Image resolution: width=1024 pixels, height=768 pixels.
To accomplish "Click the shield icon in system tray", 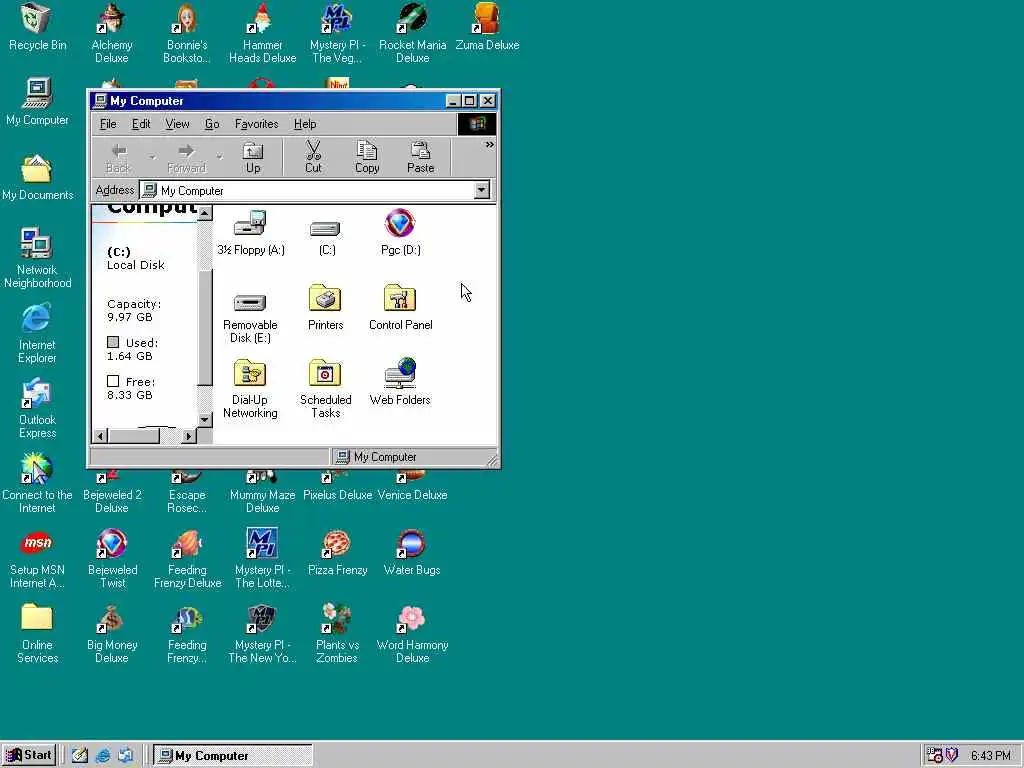I will coord(952,756).
